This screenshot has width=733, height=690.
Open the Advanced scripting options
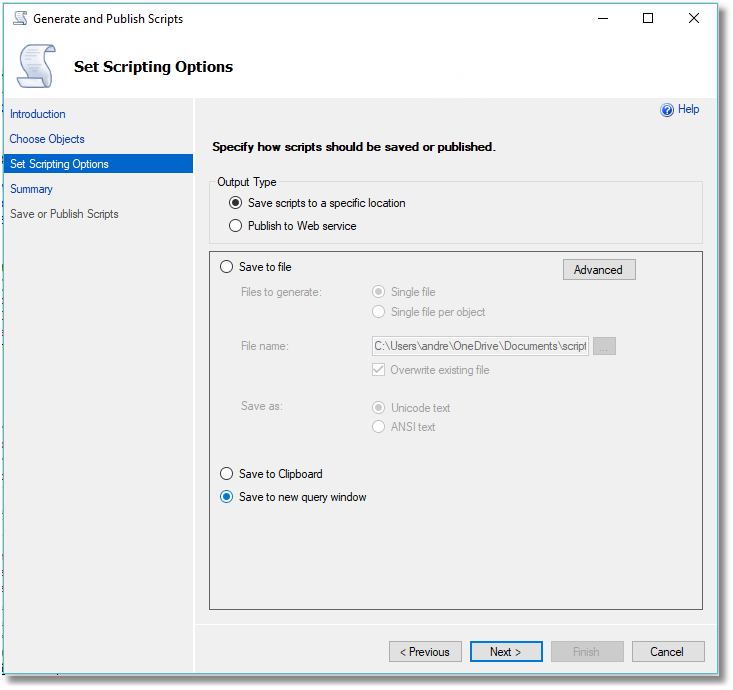tap(599, 270)
